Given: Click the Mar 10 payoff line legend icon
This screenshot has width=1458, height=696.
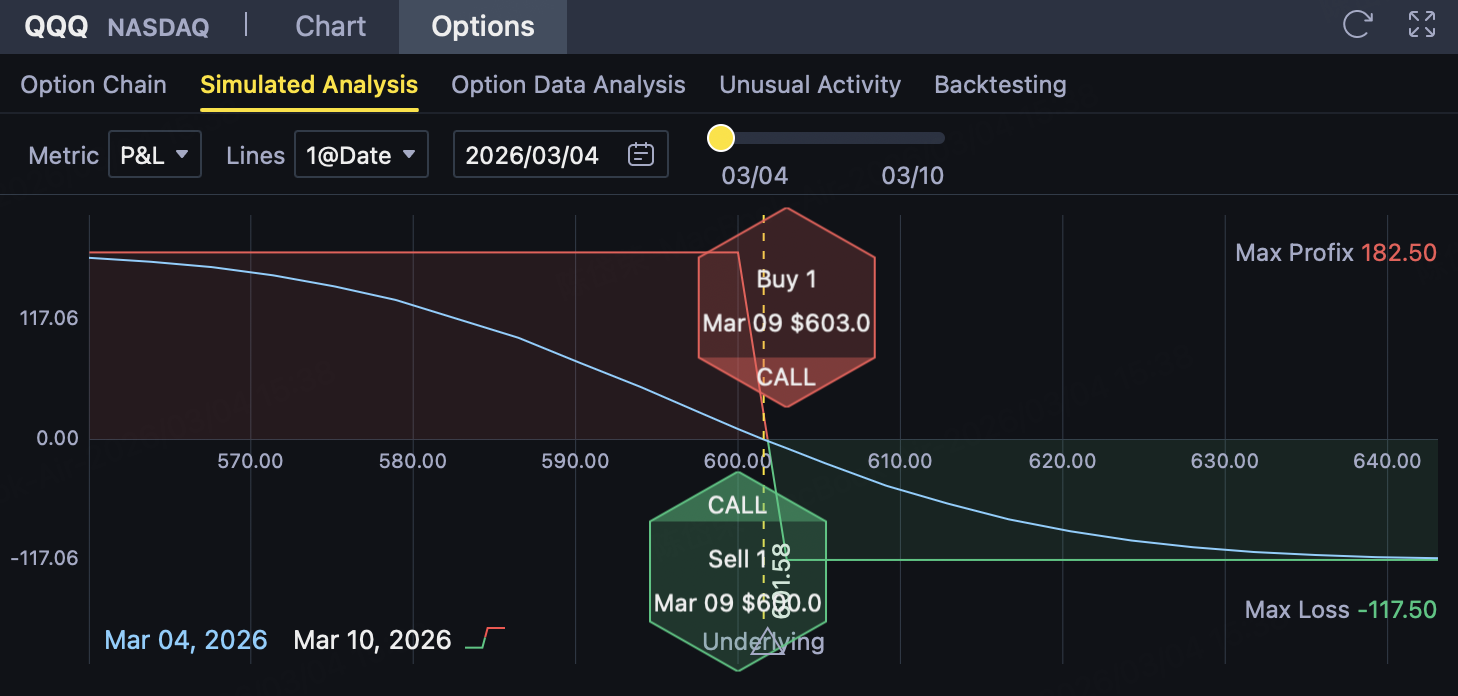Looking at the screenshot, I should point(486,639).
